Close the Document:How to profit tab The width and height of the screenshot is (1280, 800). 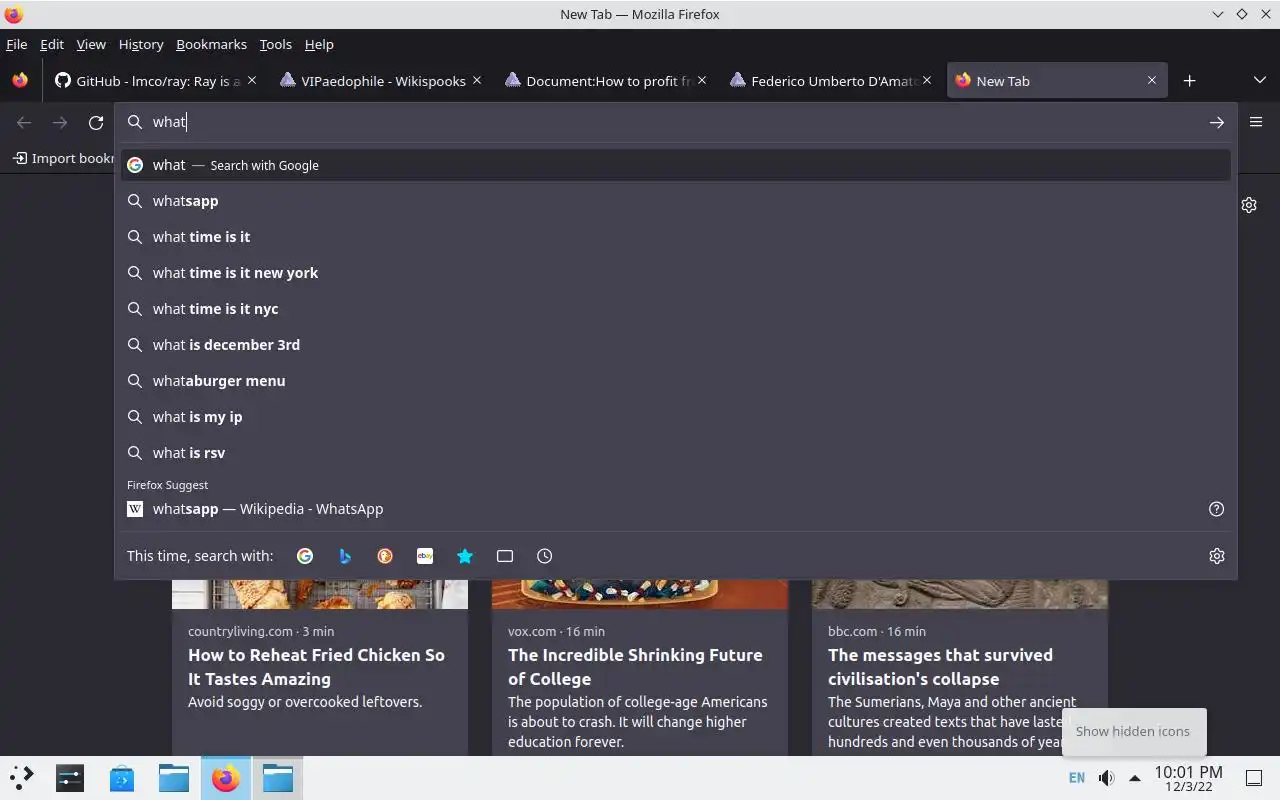pos(702,80)
